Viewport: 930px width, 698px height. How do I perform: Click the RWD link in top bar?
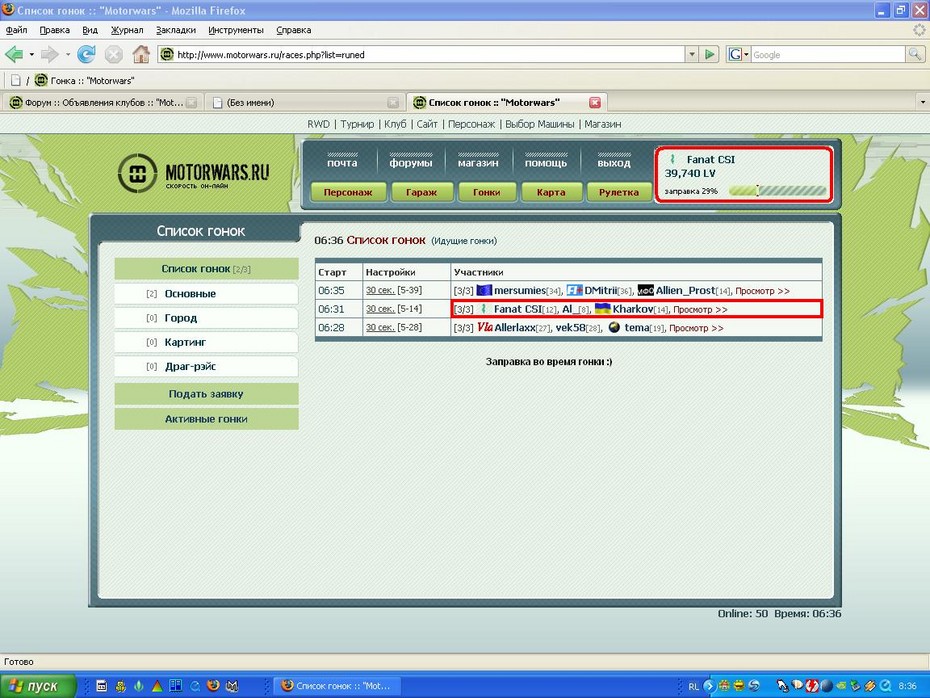(319, 124)
